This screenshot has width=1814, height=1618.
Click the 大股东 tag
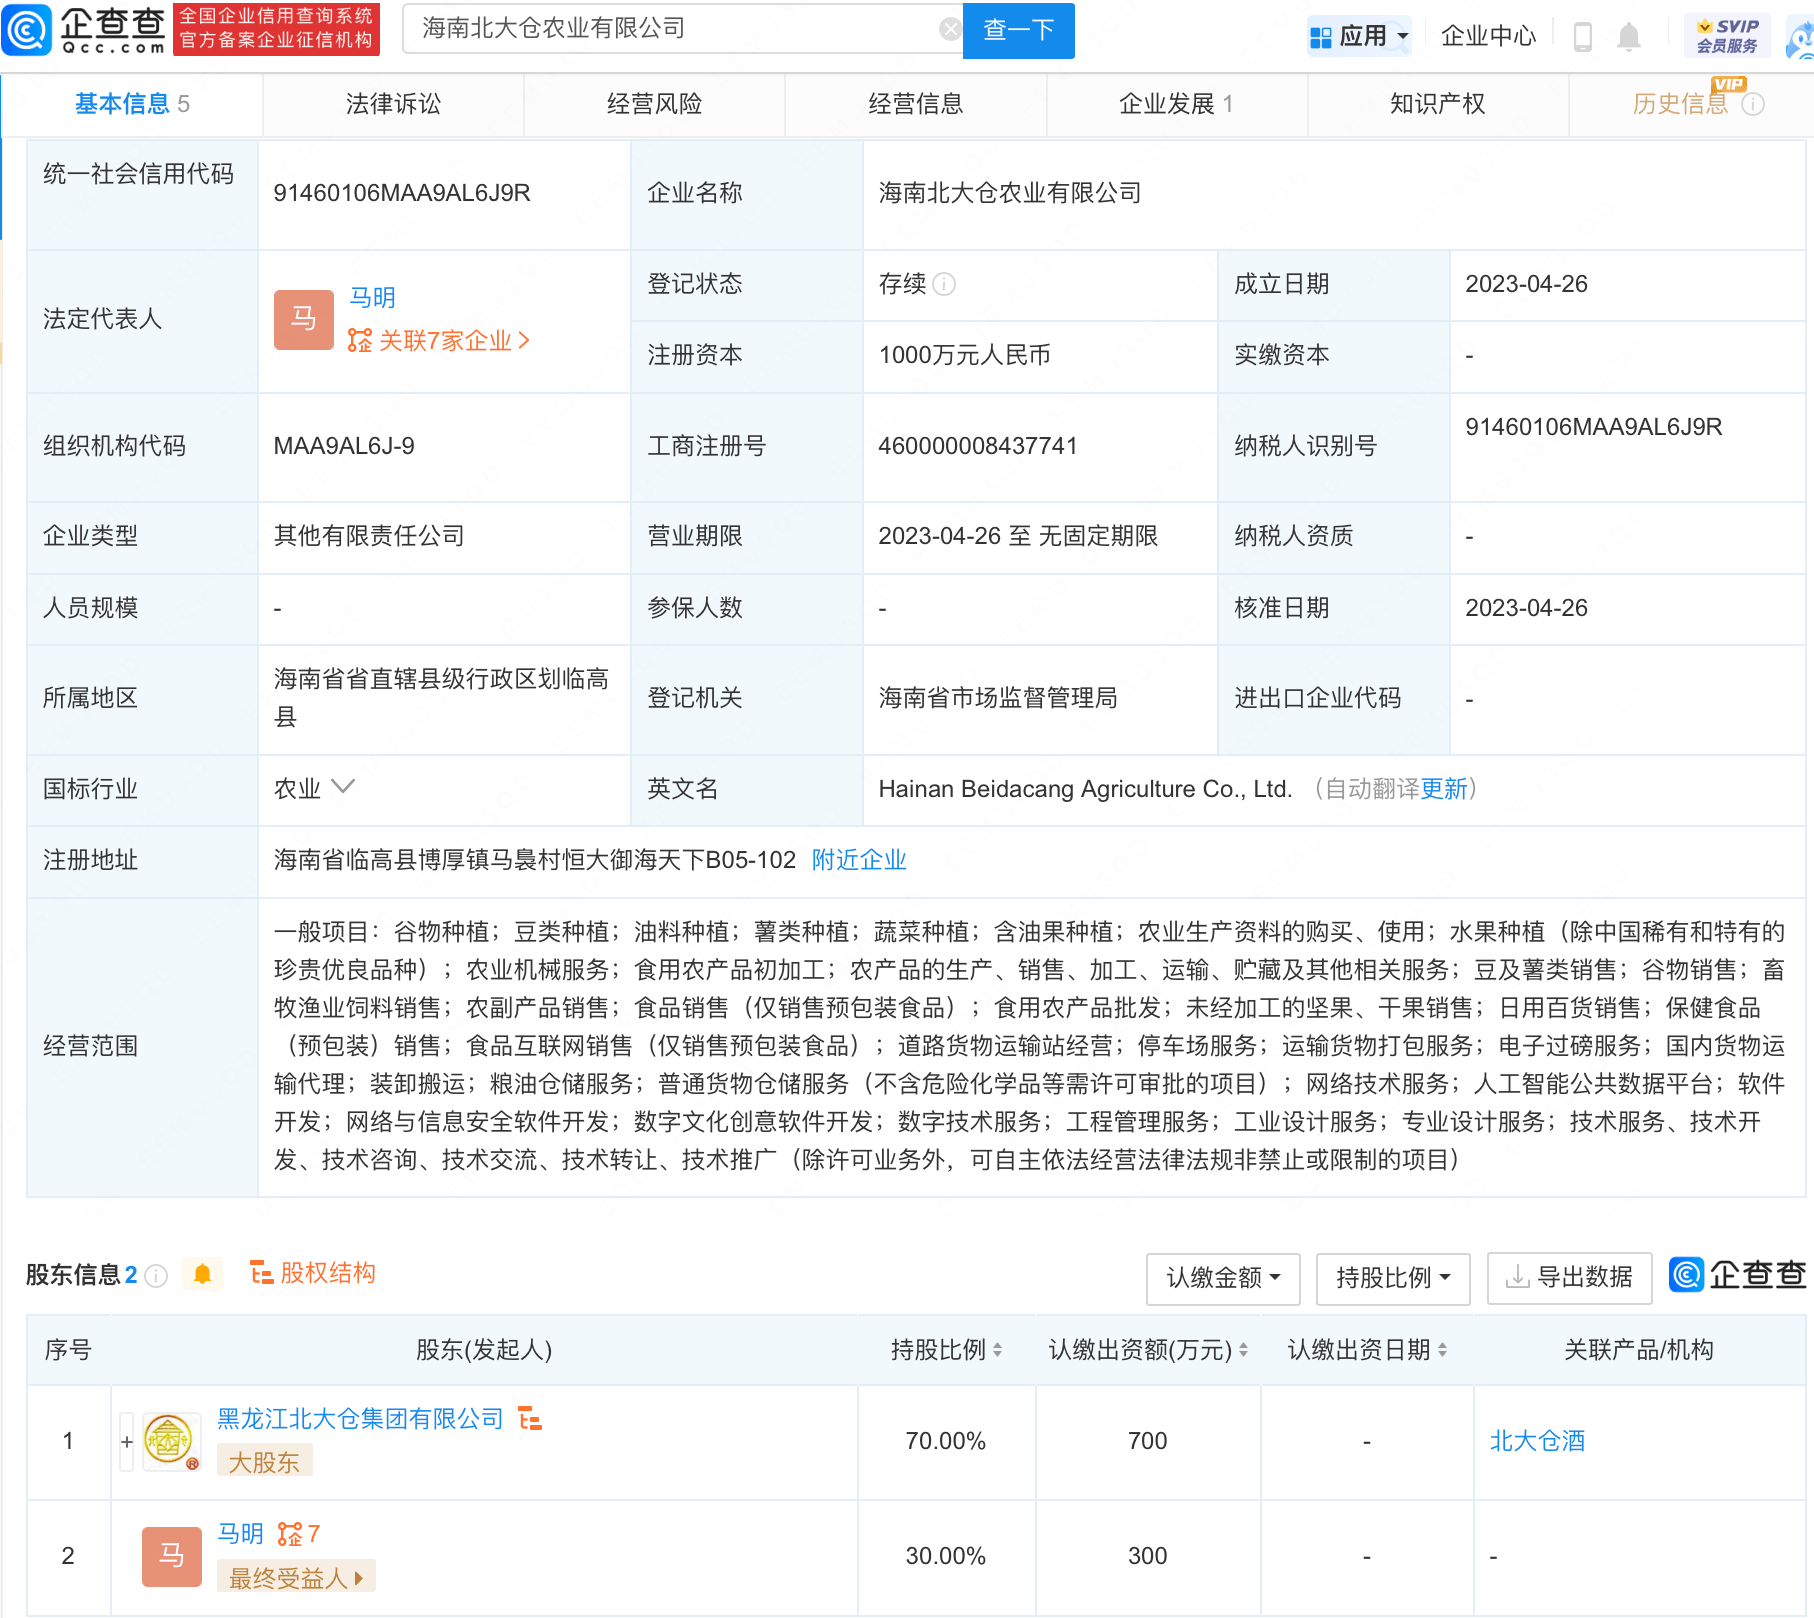point(264,1463)
